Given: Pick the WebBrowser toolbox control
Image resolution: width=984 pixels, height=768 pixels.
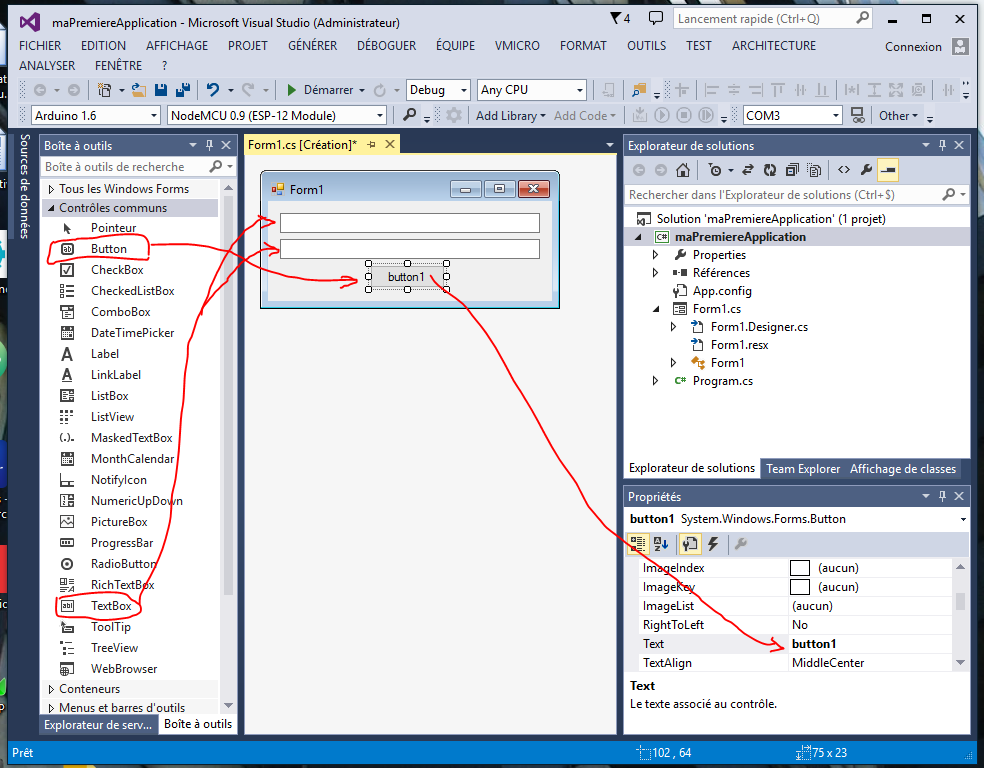Looking at the screenshot, I should pyautogui.click(x=124, y=669).
